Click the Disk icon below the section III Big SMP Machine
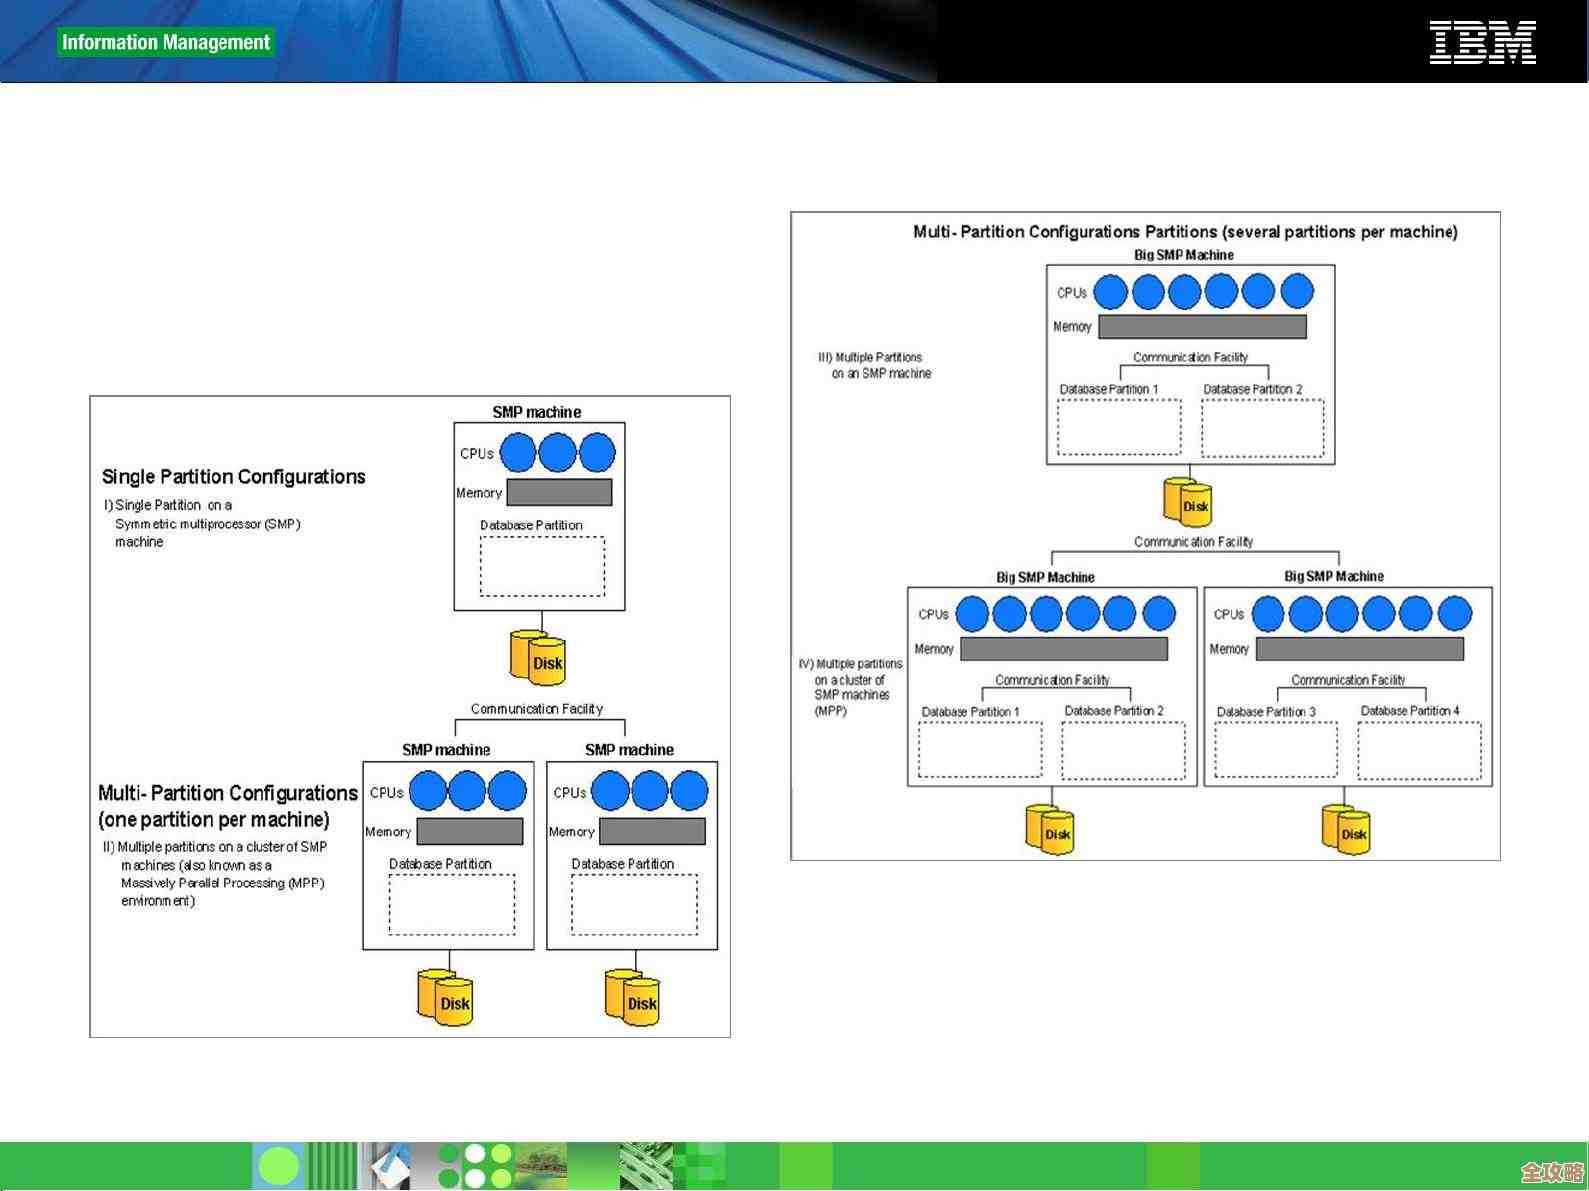1589x1191 pixels. click(x=1187, y=501)
